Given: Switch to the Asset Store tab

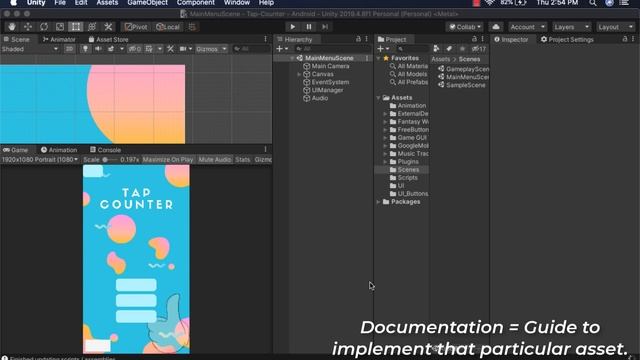Looking at the screenshot, I should [109, 40].
